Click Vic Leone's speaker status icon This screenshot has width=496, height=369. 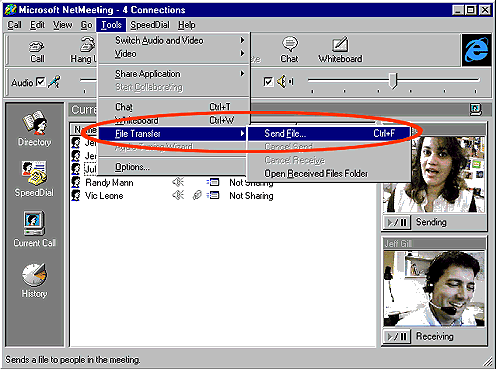click(178, 195)
